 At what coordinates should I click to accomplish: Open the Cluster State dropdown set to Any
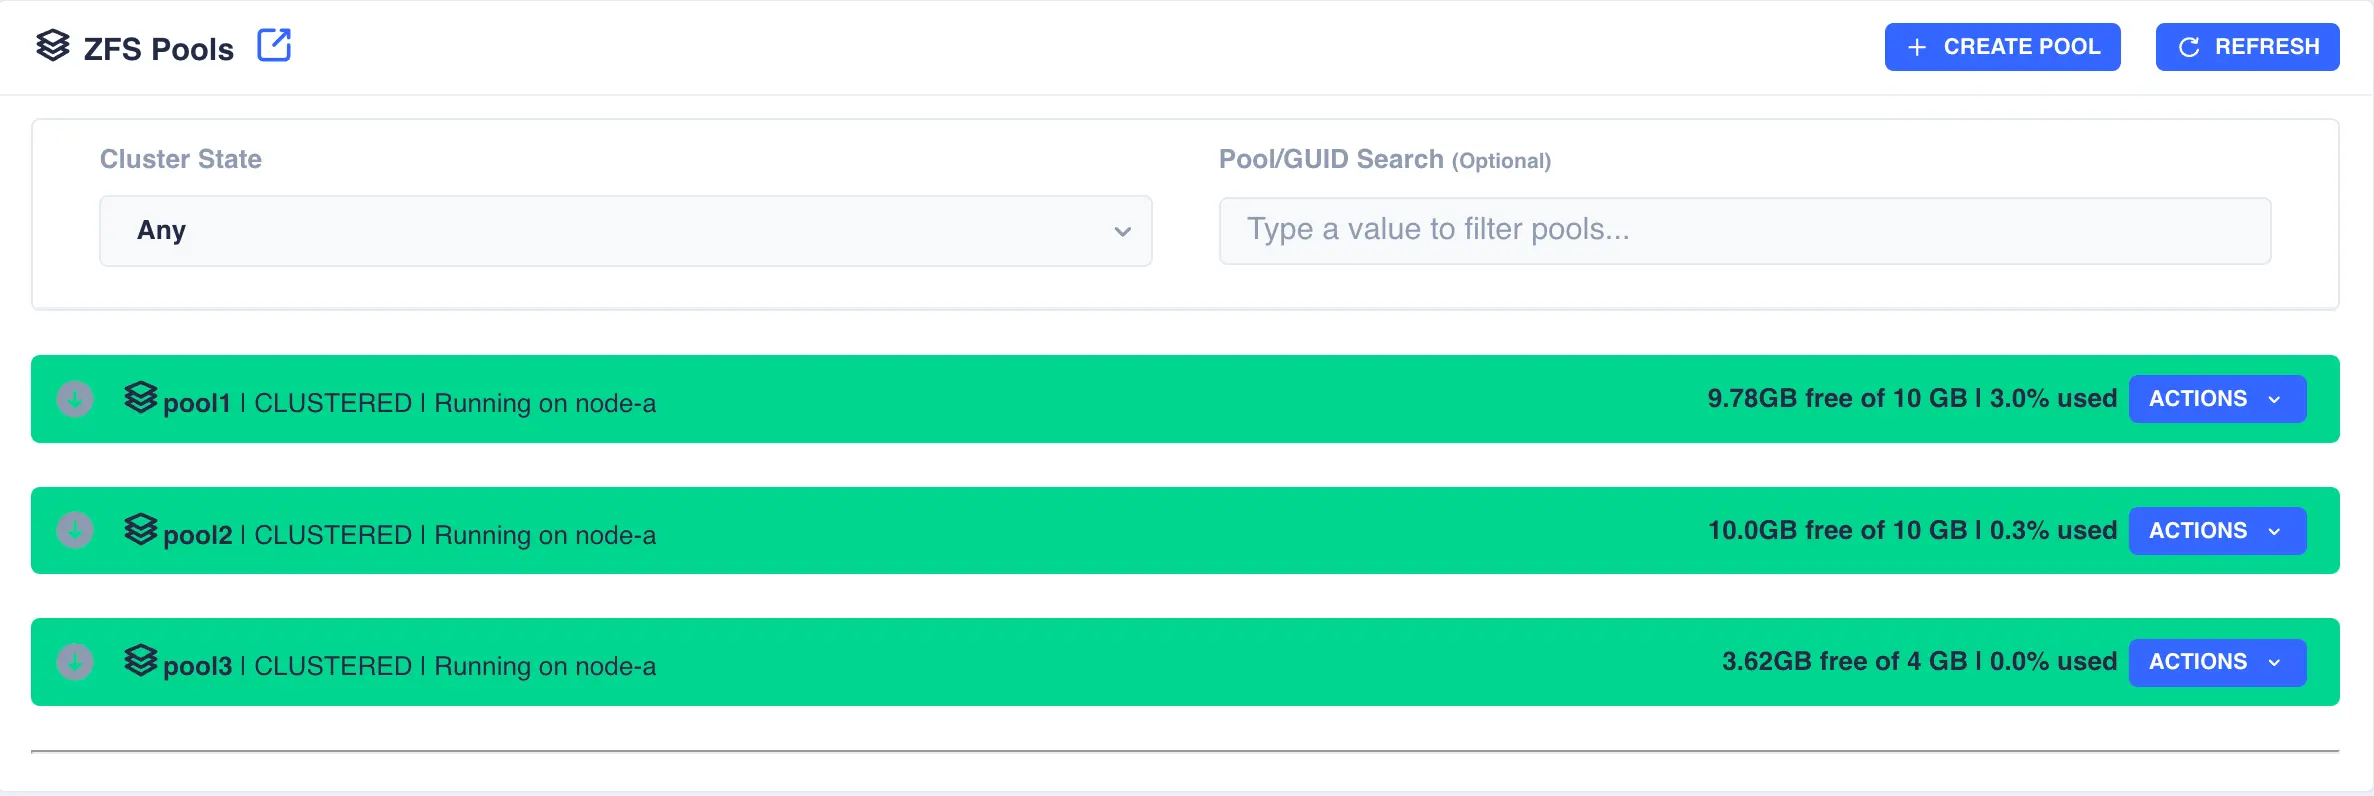click(x=624, y=230)
